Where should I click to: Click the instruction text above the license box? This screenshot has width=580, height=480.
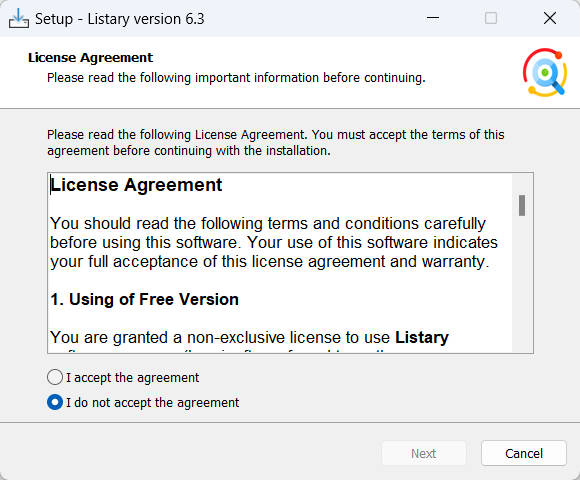pyautogui.click(x=276, y=143)
